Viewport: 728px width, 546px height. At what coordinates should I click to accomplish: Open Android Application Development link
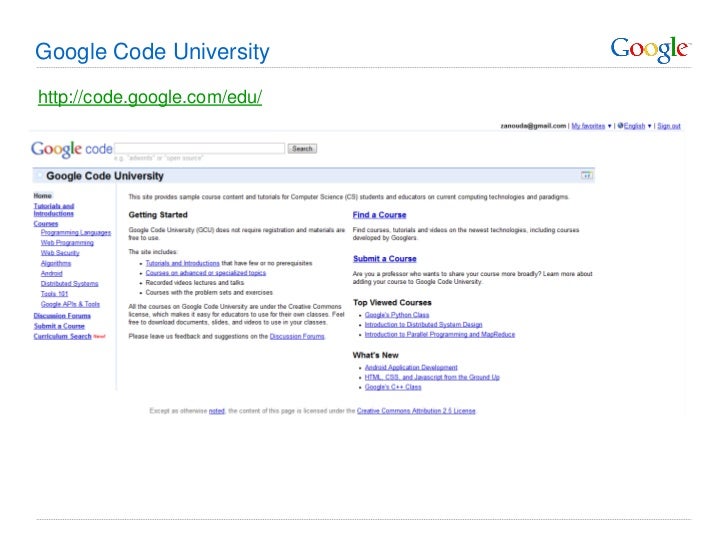tap(411, 368)
